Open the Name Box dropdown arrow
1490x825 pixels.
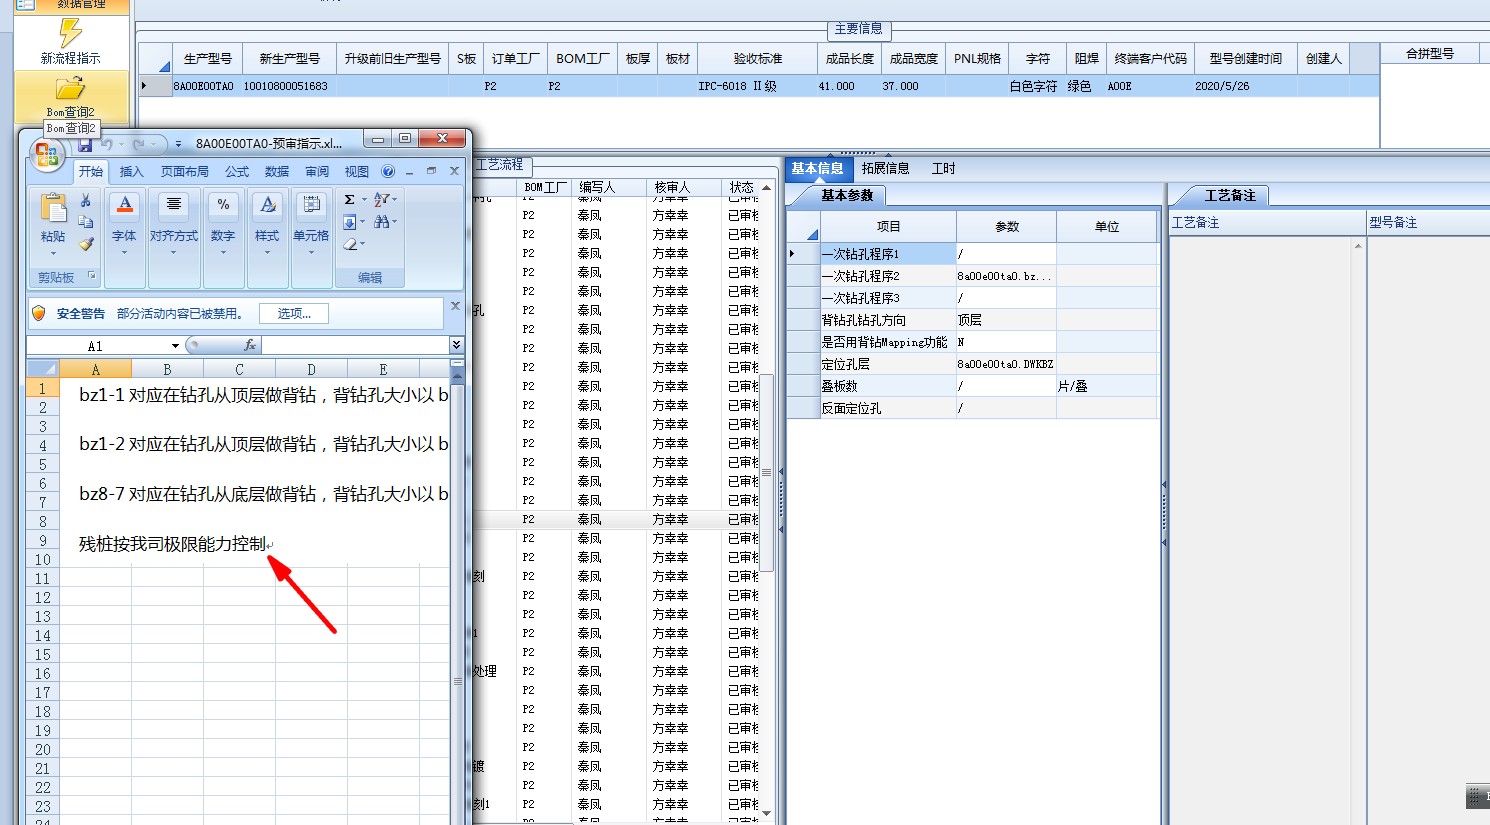click(175, 346)
